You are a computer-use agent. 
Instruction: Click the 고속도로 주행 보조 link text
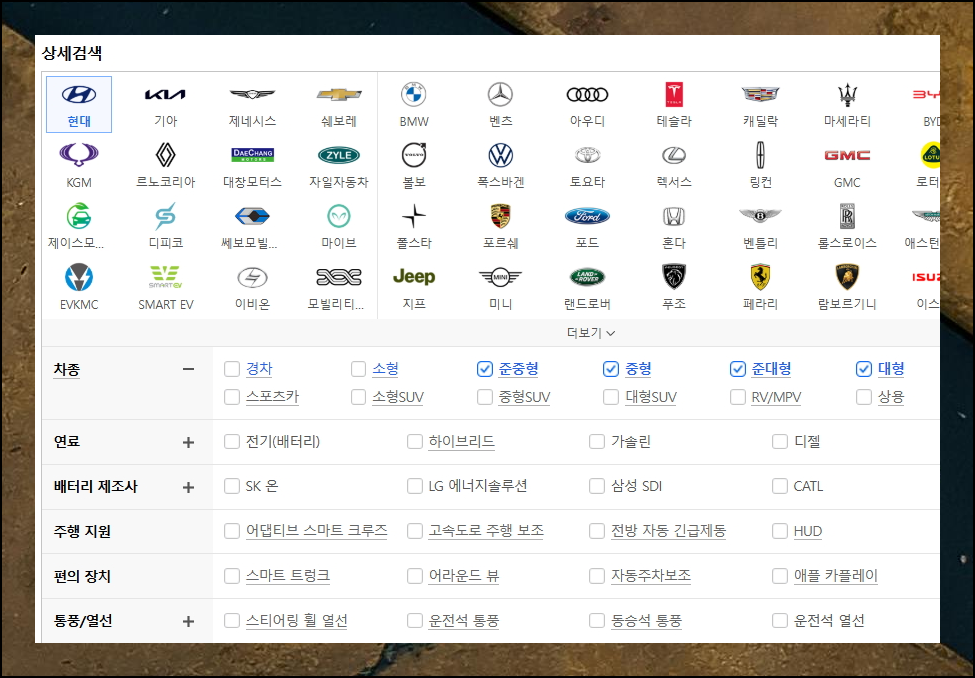(486, 531)
